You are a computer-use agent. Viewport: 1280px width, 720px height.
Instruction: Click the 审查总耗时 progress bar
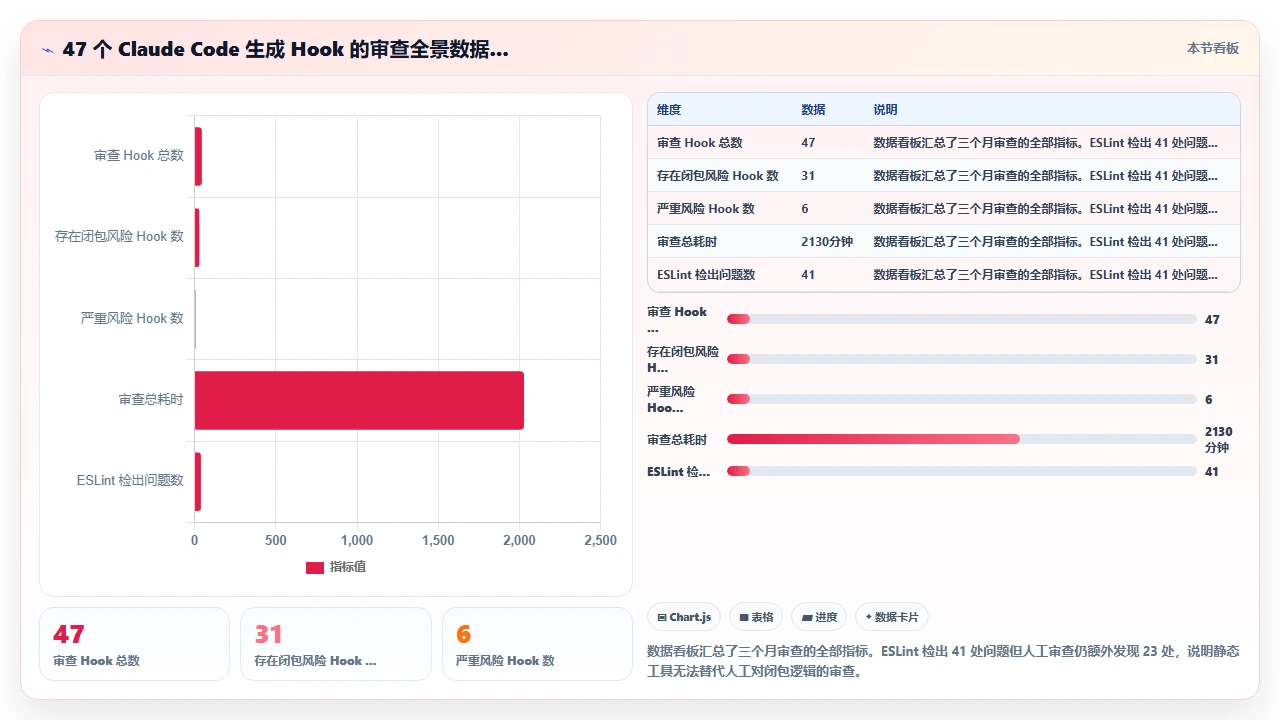click(962, 439)
